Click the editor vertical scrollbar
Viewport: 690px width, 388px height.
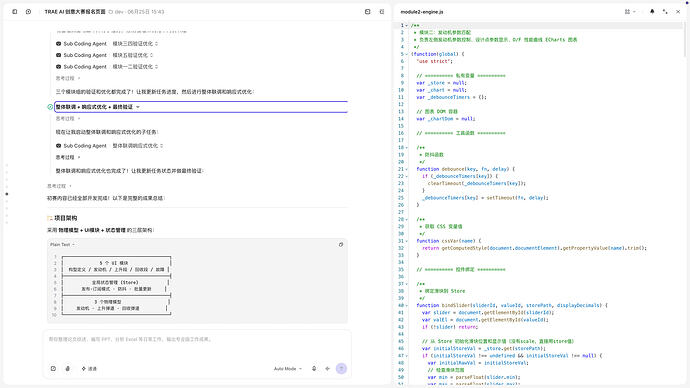point(685,40)
